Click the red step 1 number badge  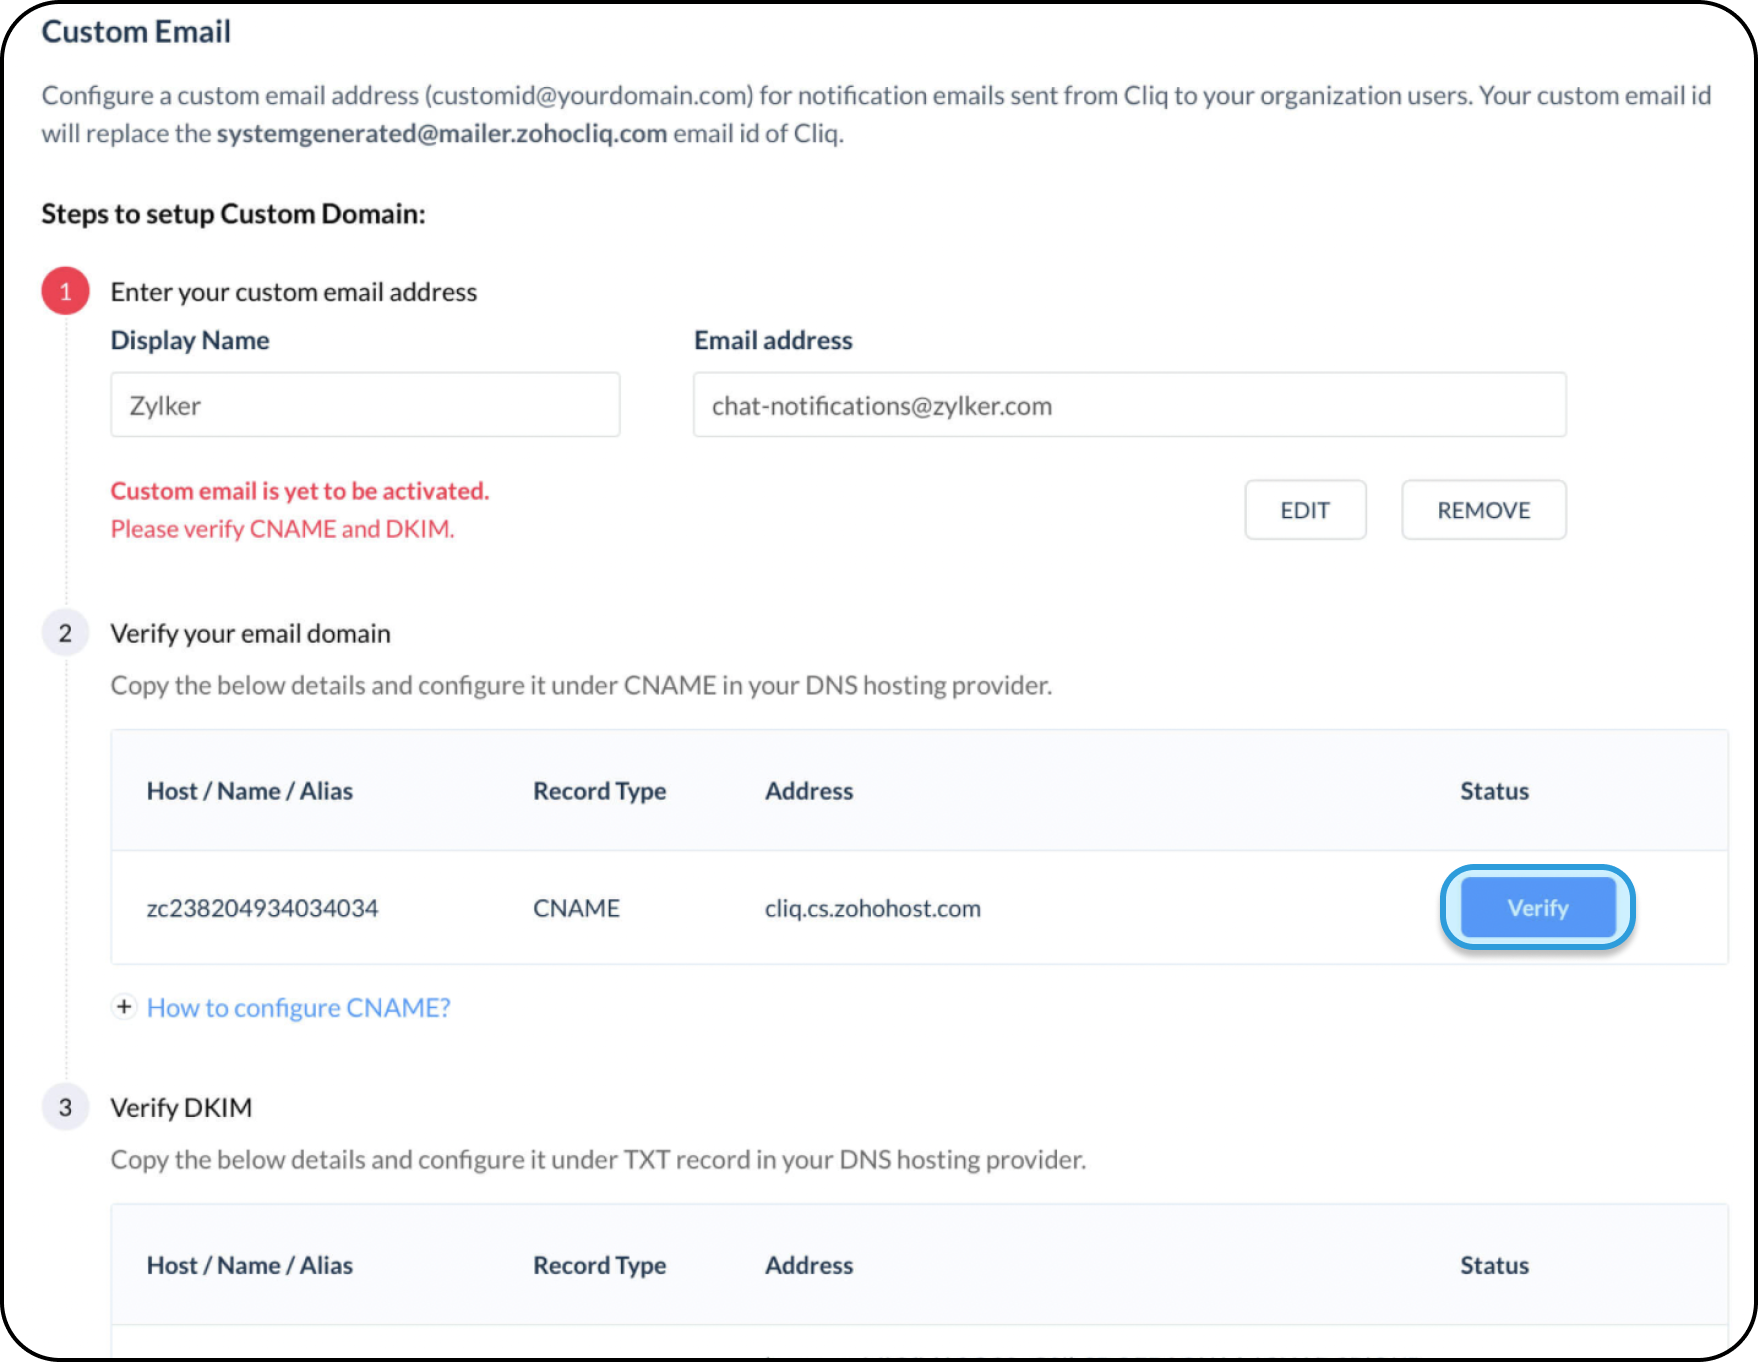[65, 291]
